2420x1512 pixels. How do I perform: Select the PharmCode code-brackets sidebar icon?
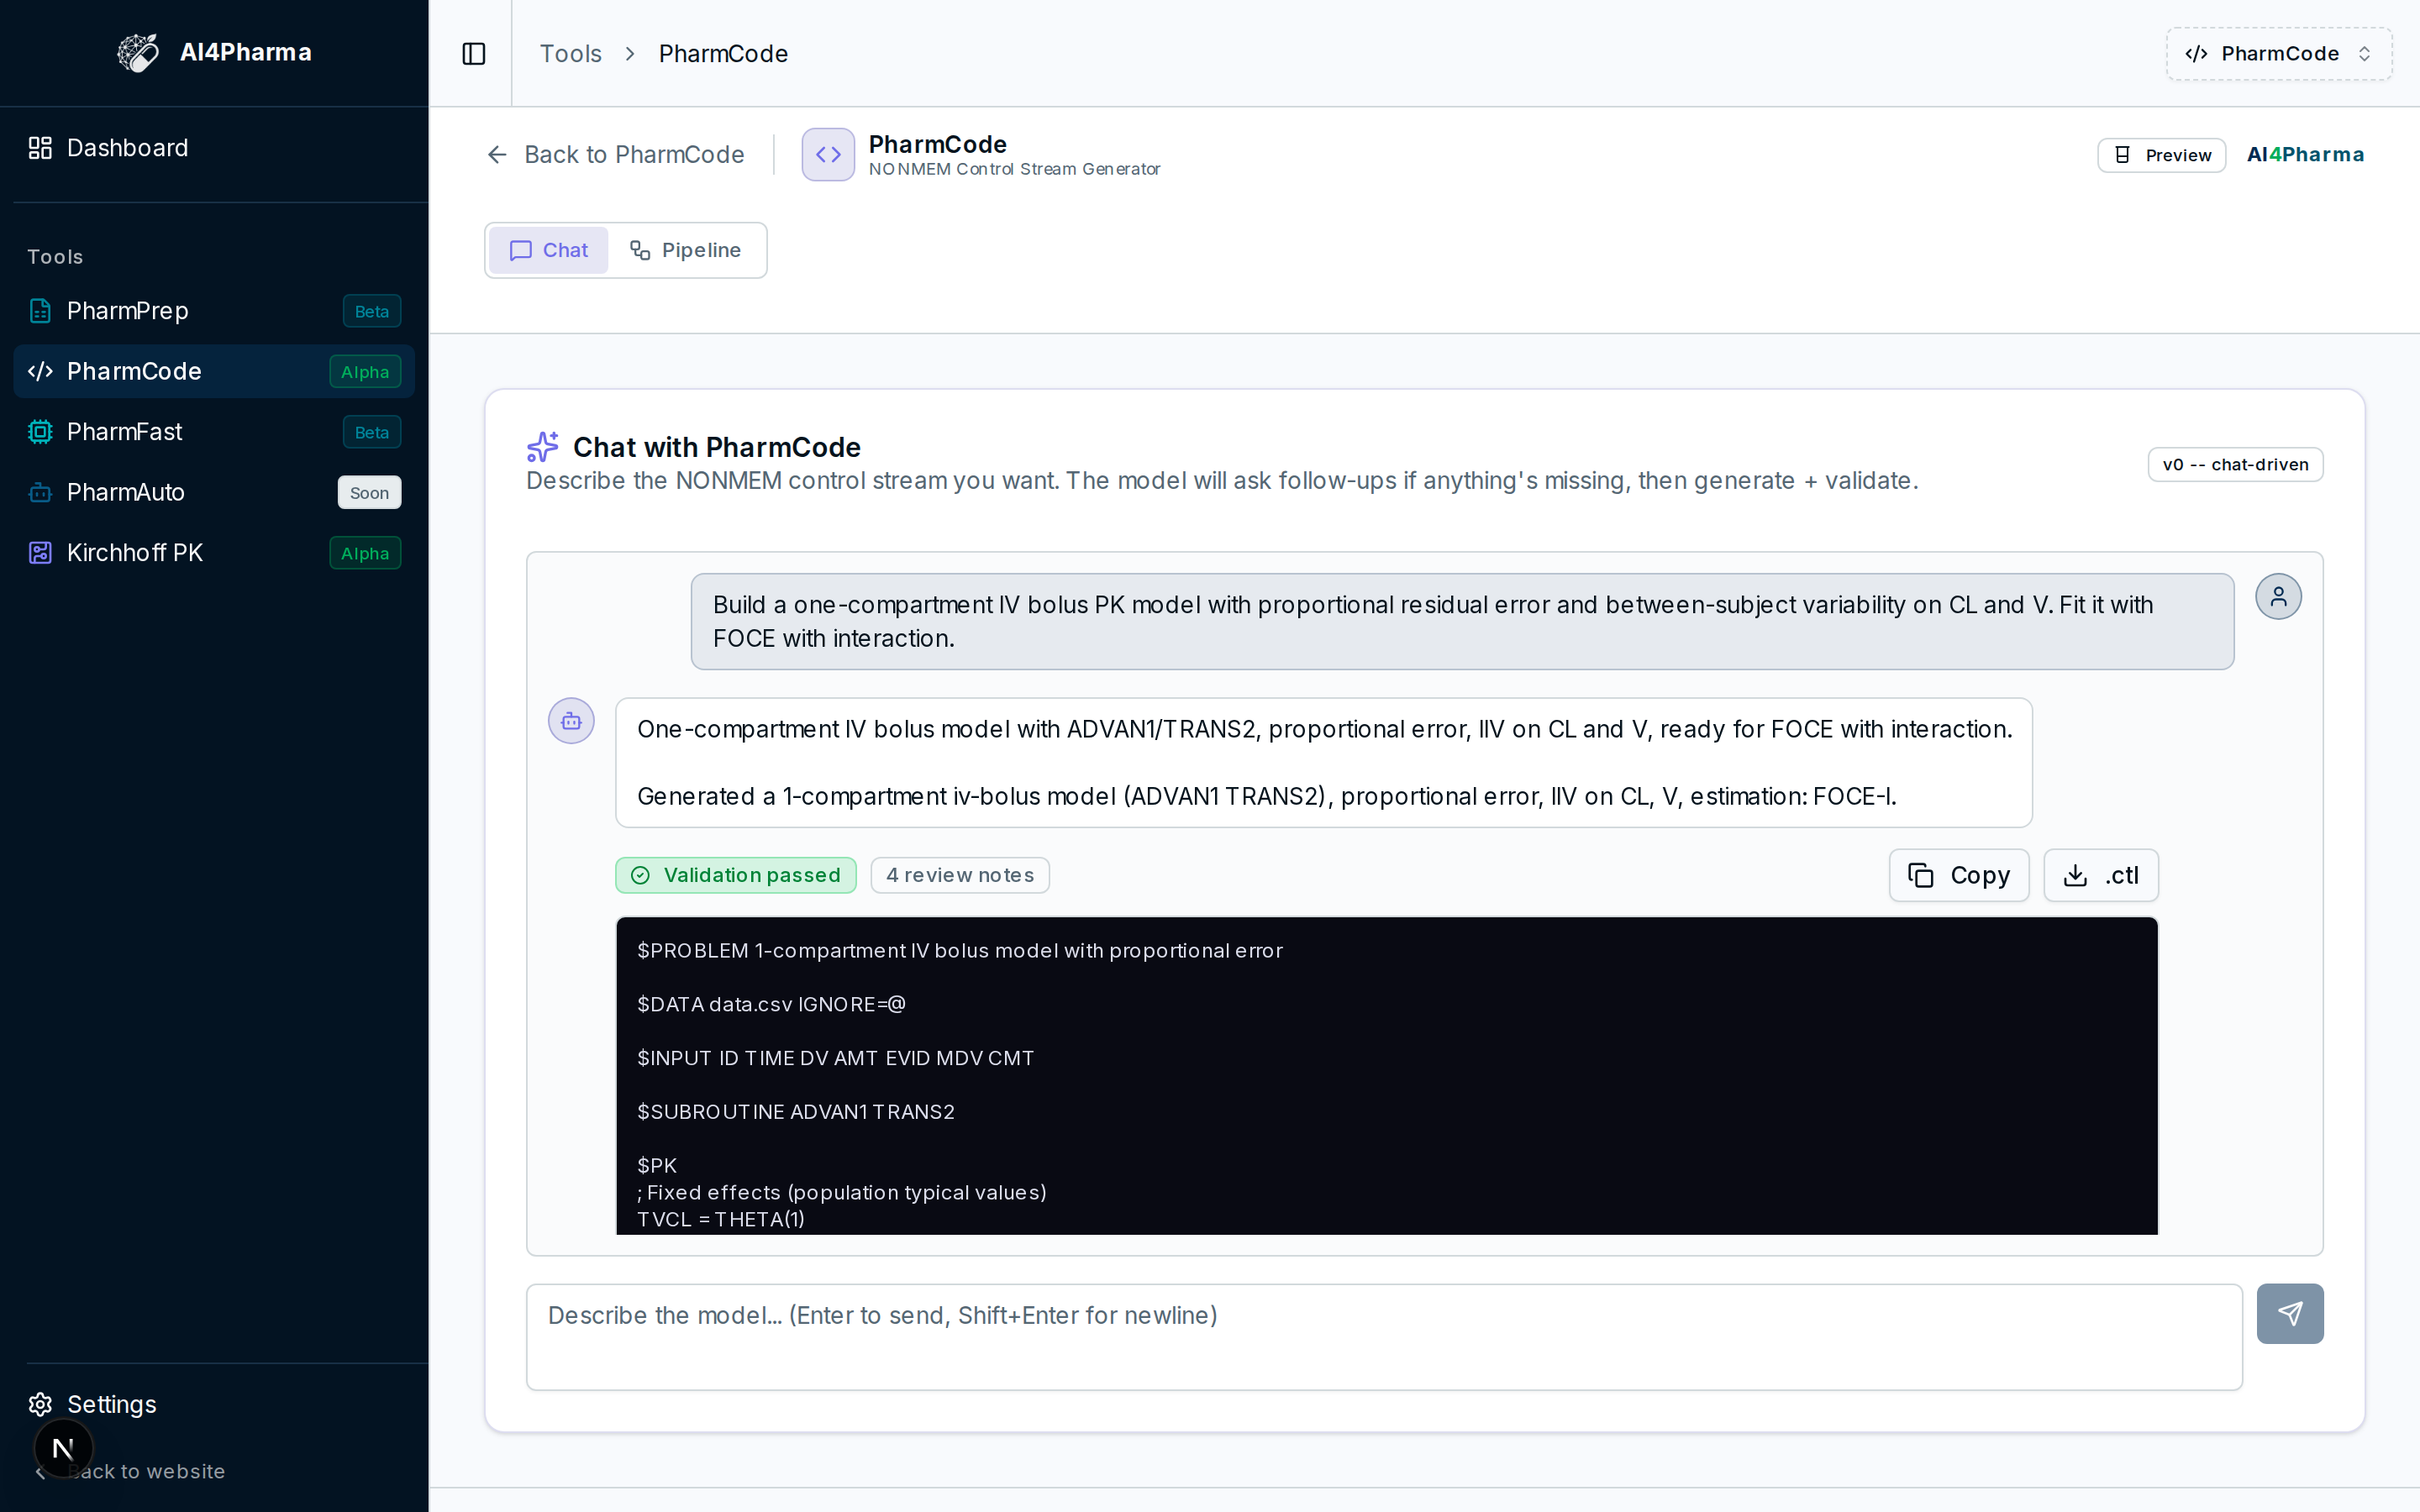(x=40, y=371)
